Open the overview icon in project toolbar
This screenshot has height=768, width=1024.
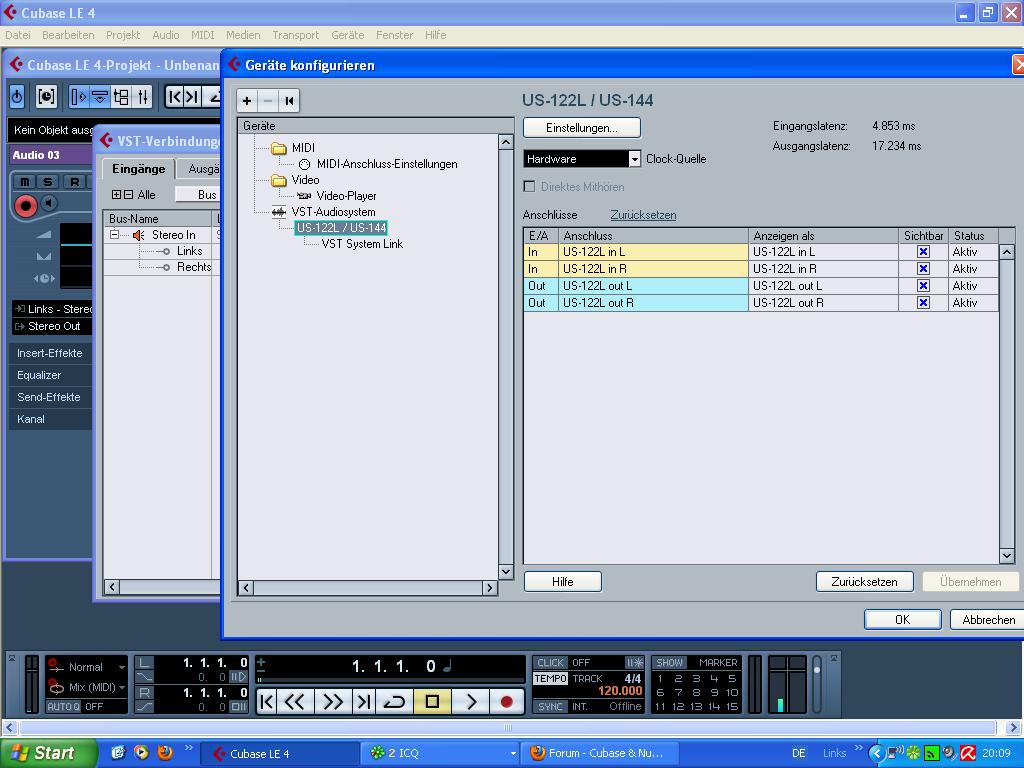[x=121, y=97]
